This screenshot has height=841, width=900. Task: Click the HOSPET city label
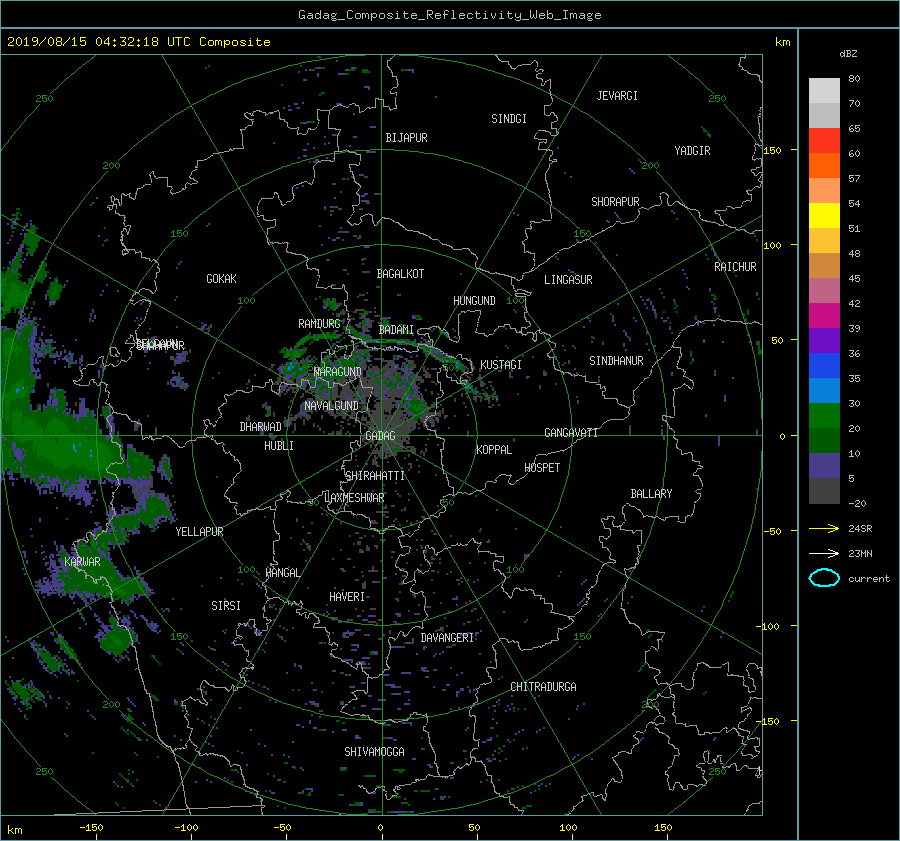pyautogui.click(x=542, y=468)
